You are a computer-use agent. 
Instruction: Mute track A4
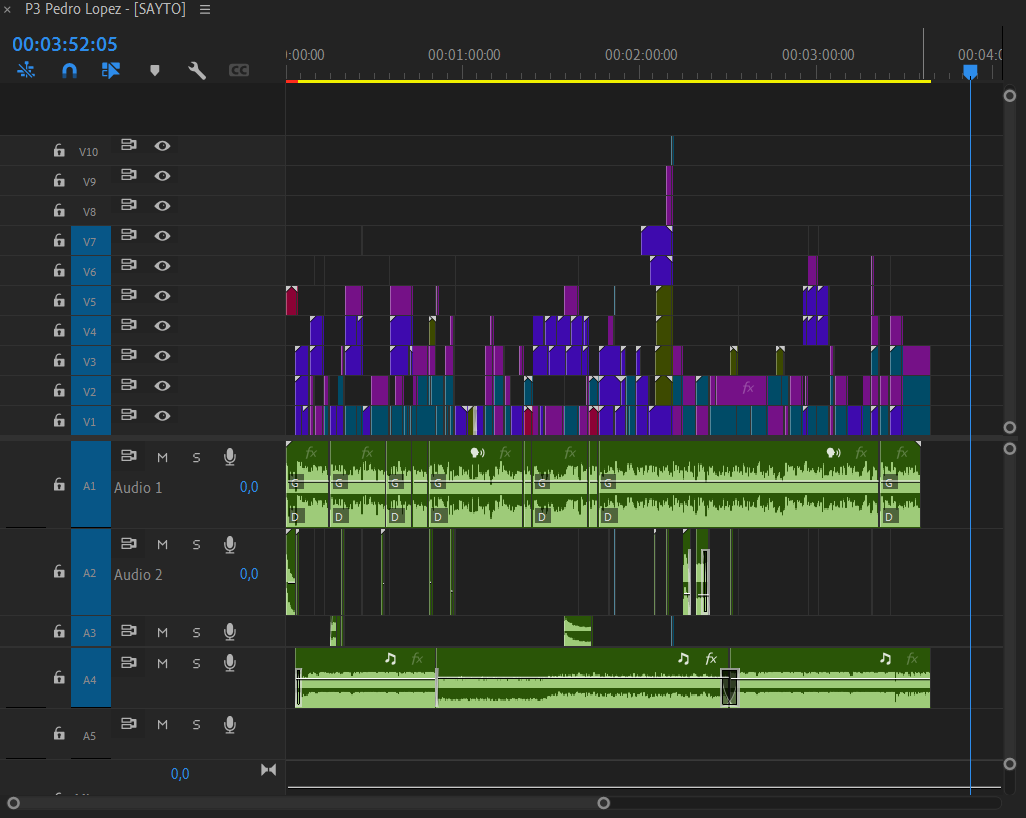point(162,664)
